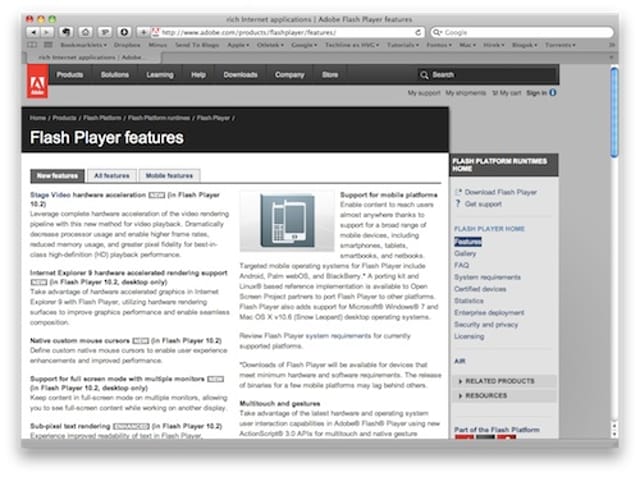Open the Solutions menu
The image size is (640, 477).
[115, 75]
